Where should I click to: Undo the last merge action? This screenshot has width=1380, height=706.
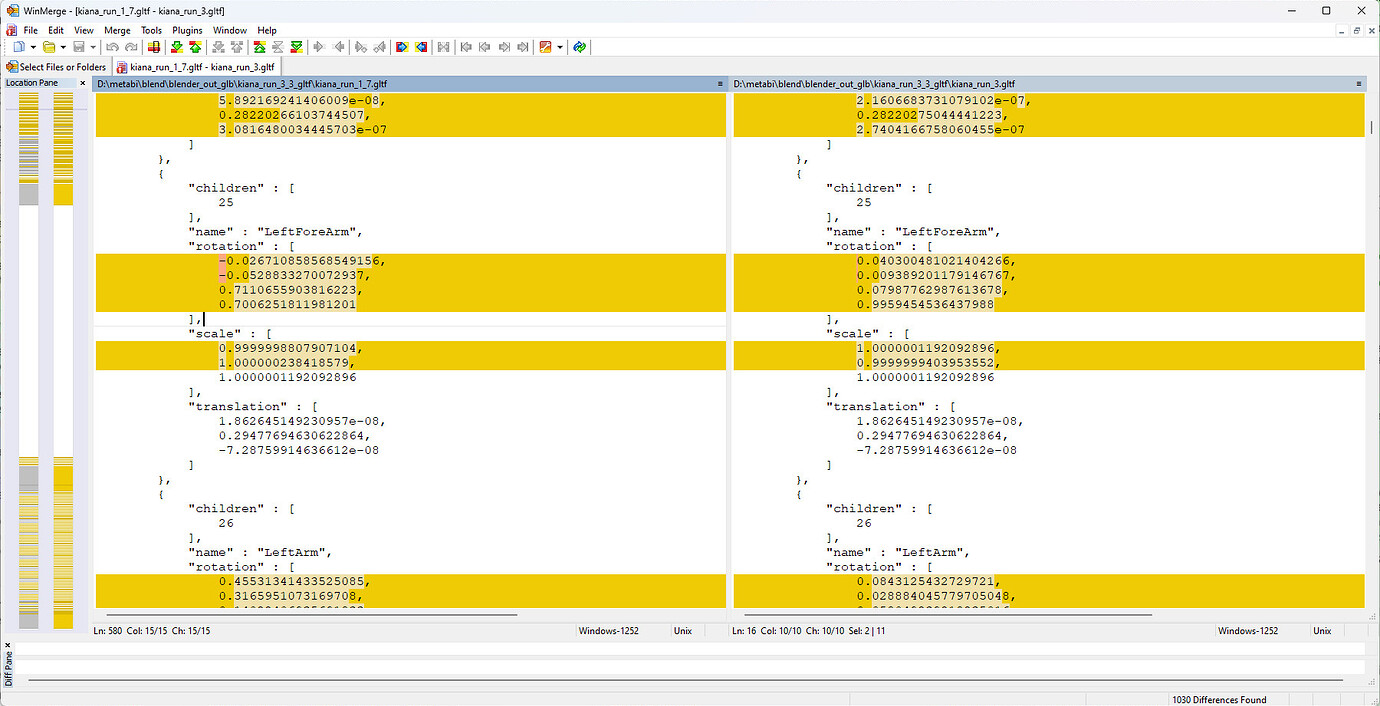coord(113,47)
